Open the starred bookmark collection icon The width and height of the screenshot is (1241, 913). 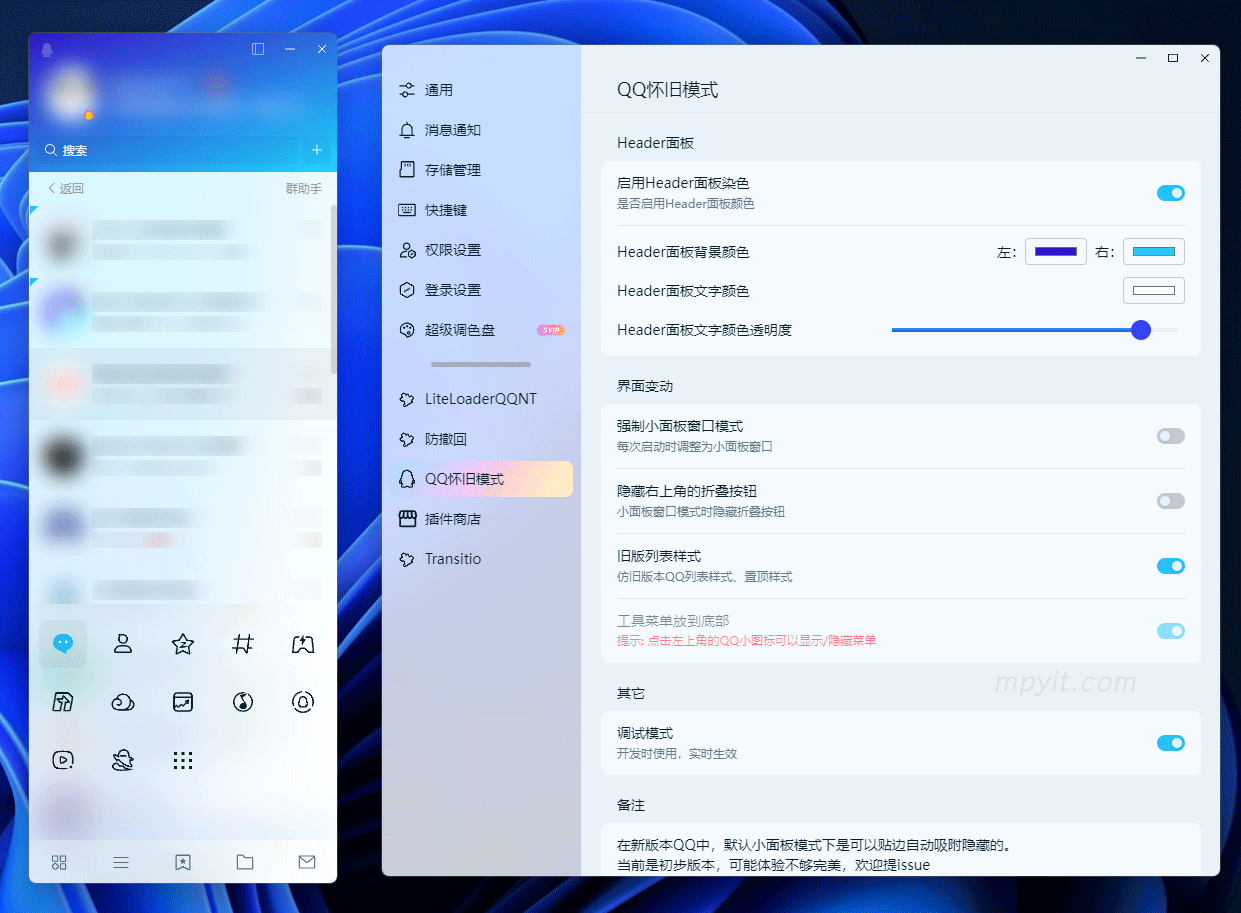click(183, 862)
